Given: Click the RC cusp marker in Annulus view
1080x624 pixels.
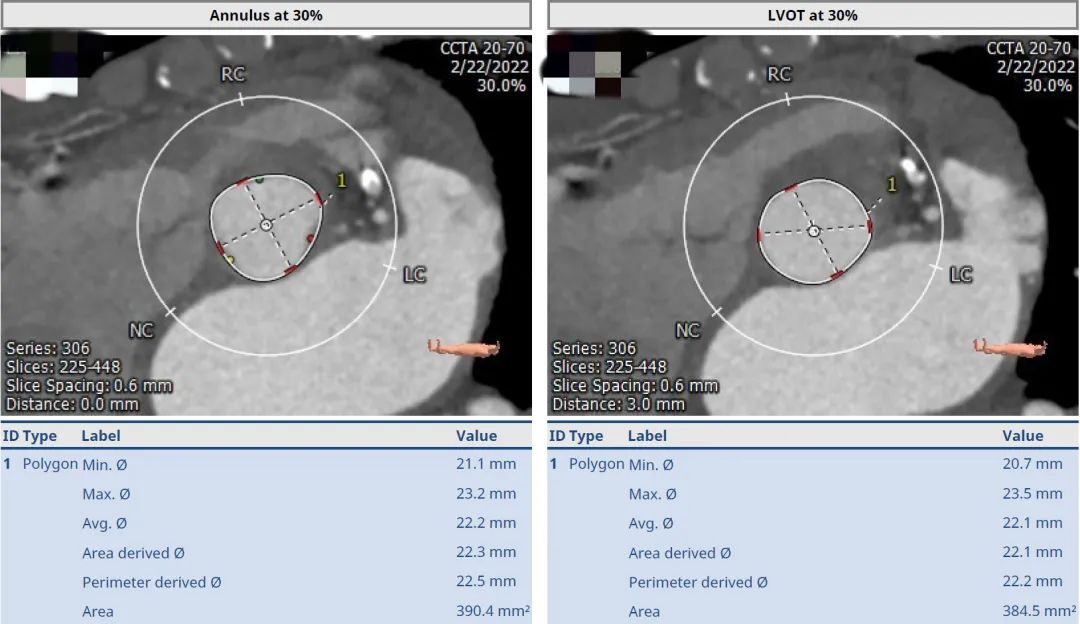Looking at the screenshot, I should 233,76.
